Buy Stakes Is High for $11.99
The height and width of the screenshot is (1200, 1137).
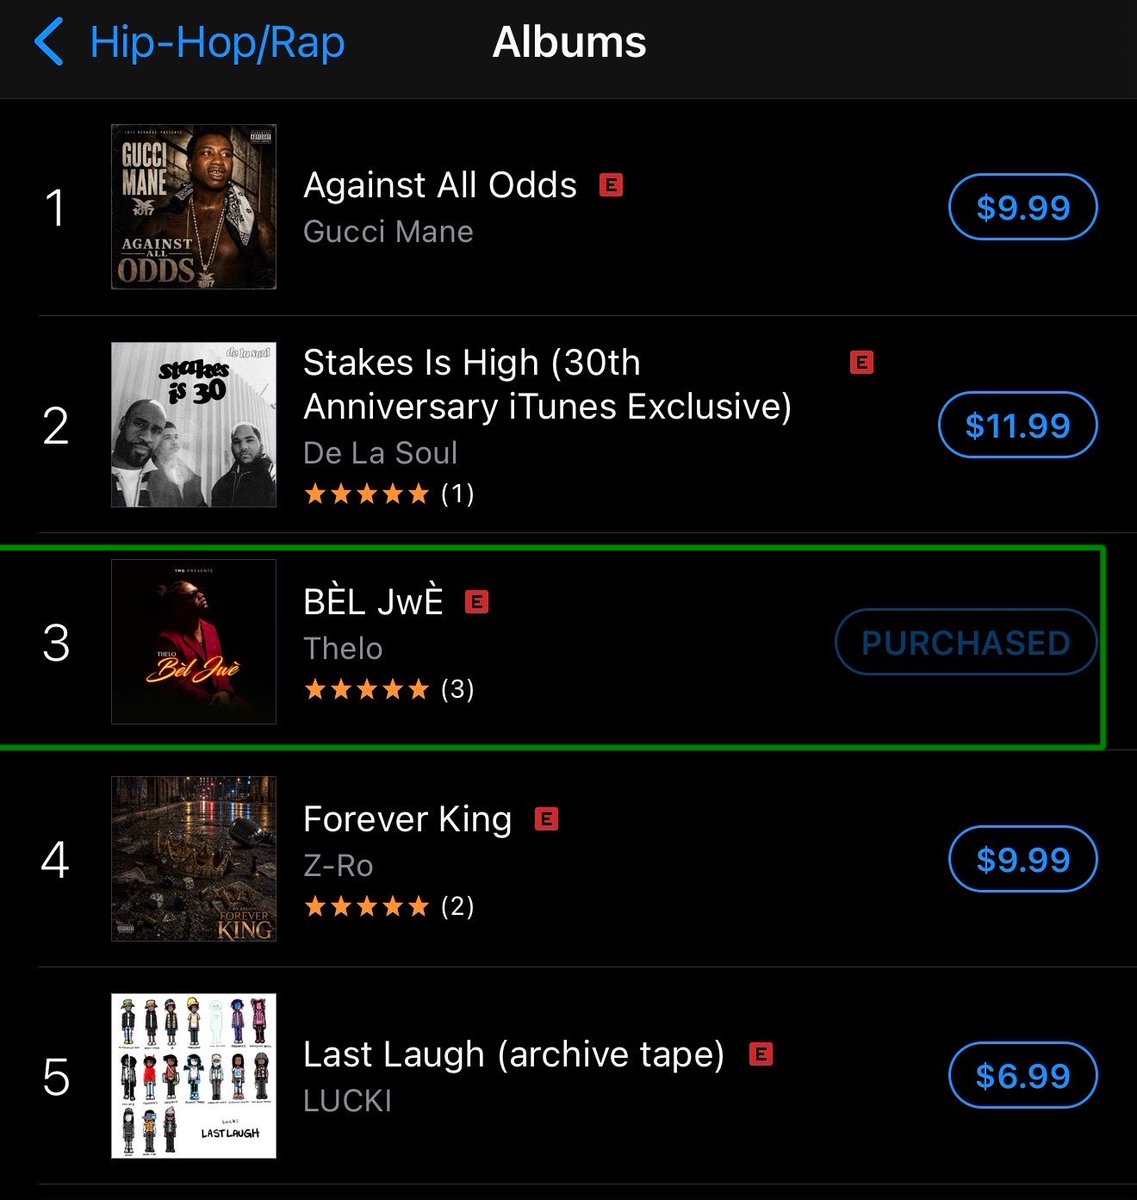point(1018,426)
